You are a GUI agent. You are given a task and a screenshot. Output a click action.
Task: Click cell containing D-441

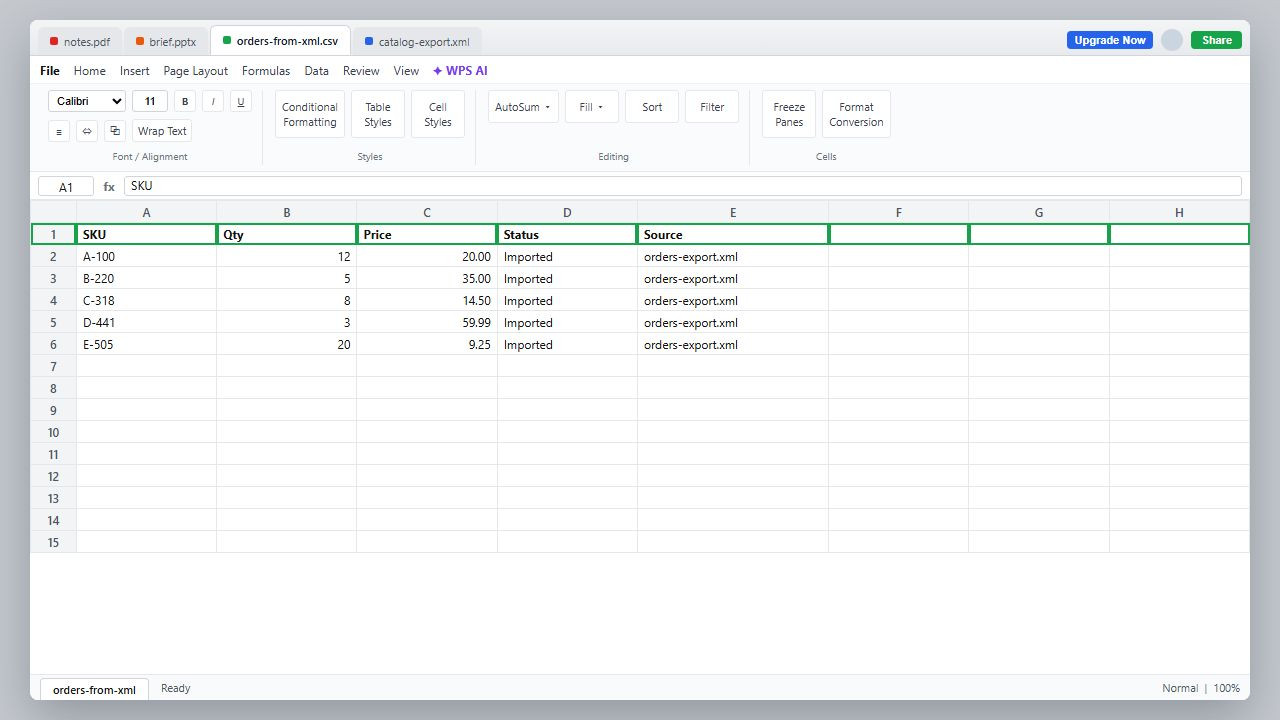tap(146, 323)
